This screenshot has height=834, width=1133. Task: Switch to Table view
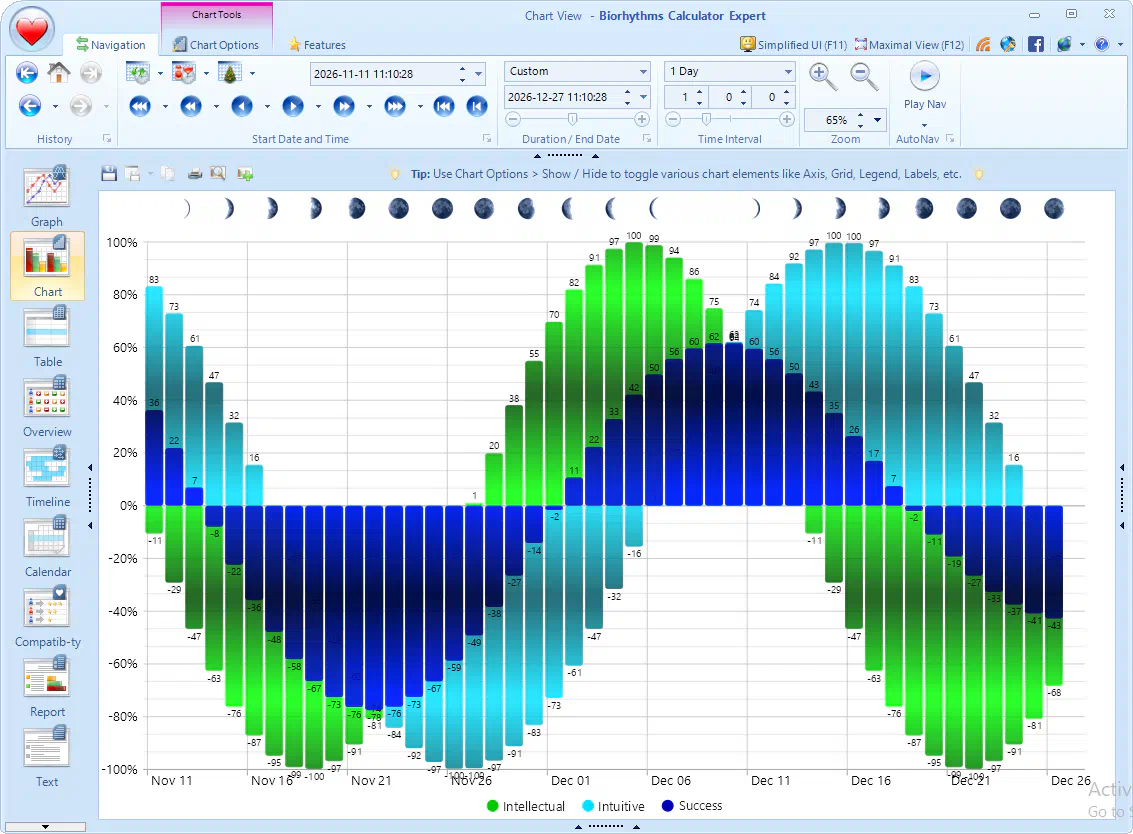point(47,338)
